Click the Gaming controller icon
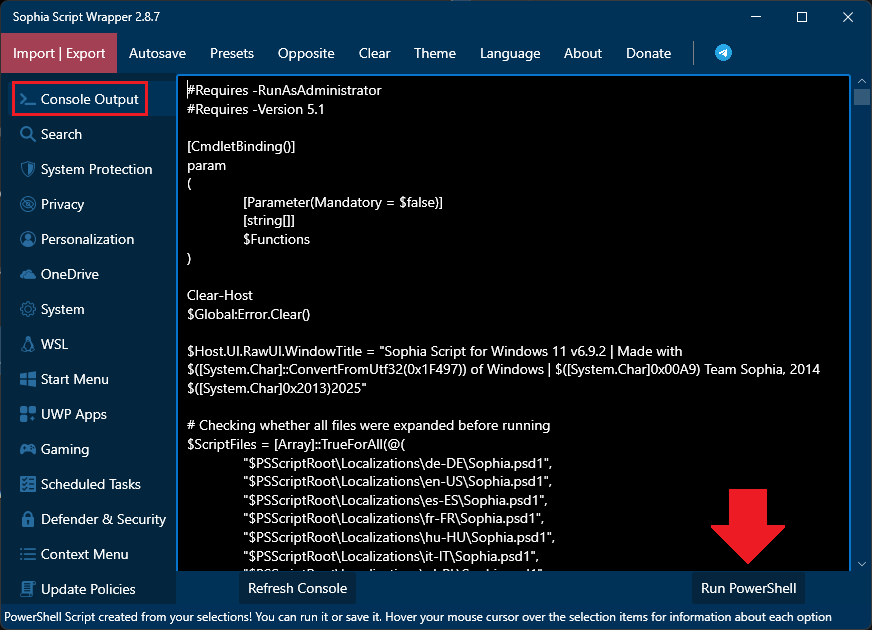The height and width of the screenshot is (630, 872). click(x=28, y=449)
